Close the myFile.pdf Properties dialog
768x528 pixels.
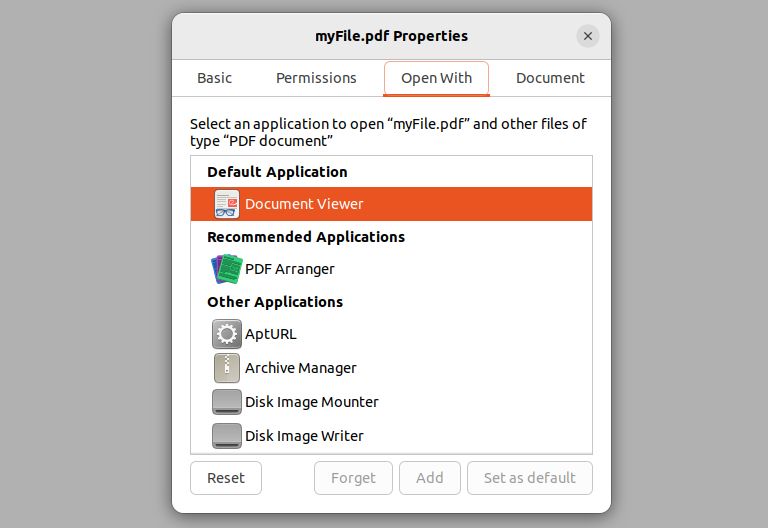(588, 36)
